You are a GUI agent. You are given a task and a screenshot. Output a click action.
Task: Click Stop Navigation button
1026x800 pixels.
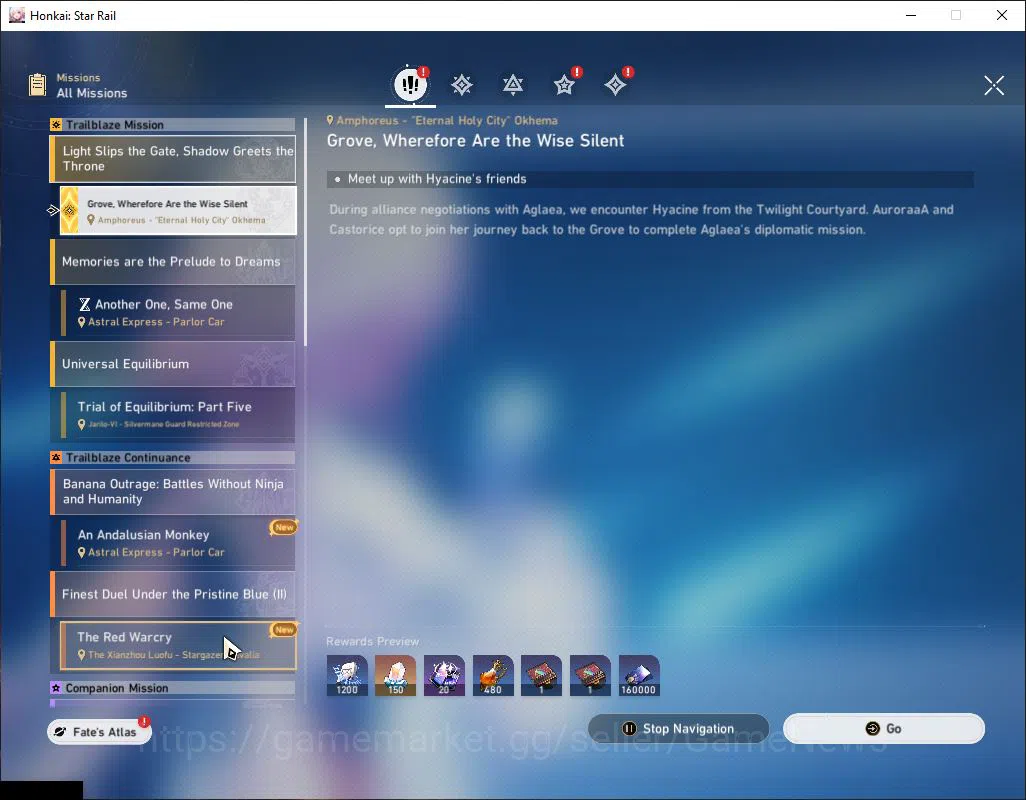pyautogui.click(x=679, y=729)
